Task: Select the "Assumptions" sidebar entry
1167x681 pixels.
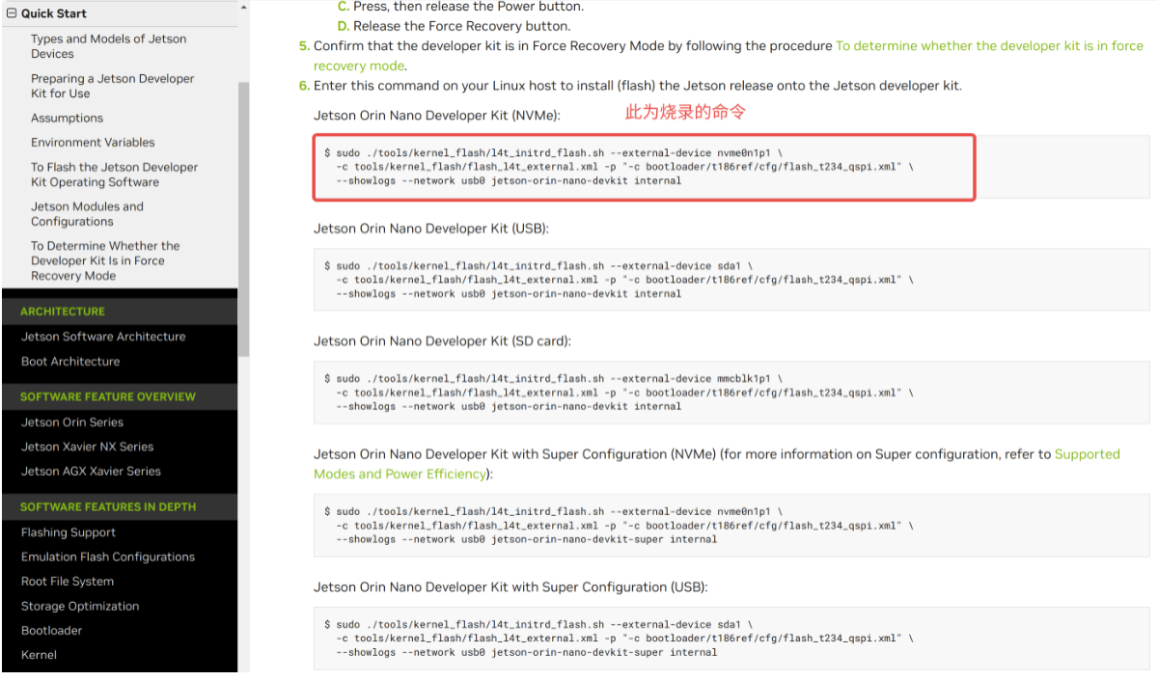Action: [x=68, y=118]
